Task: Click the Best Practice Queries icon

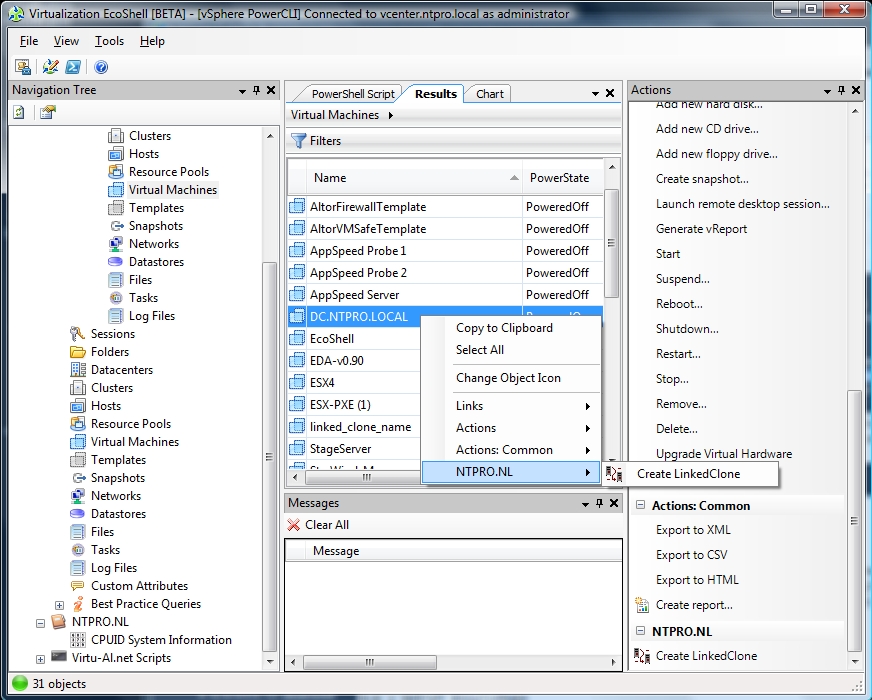Action: [x=79, y=604]
